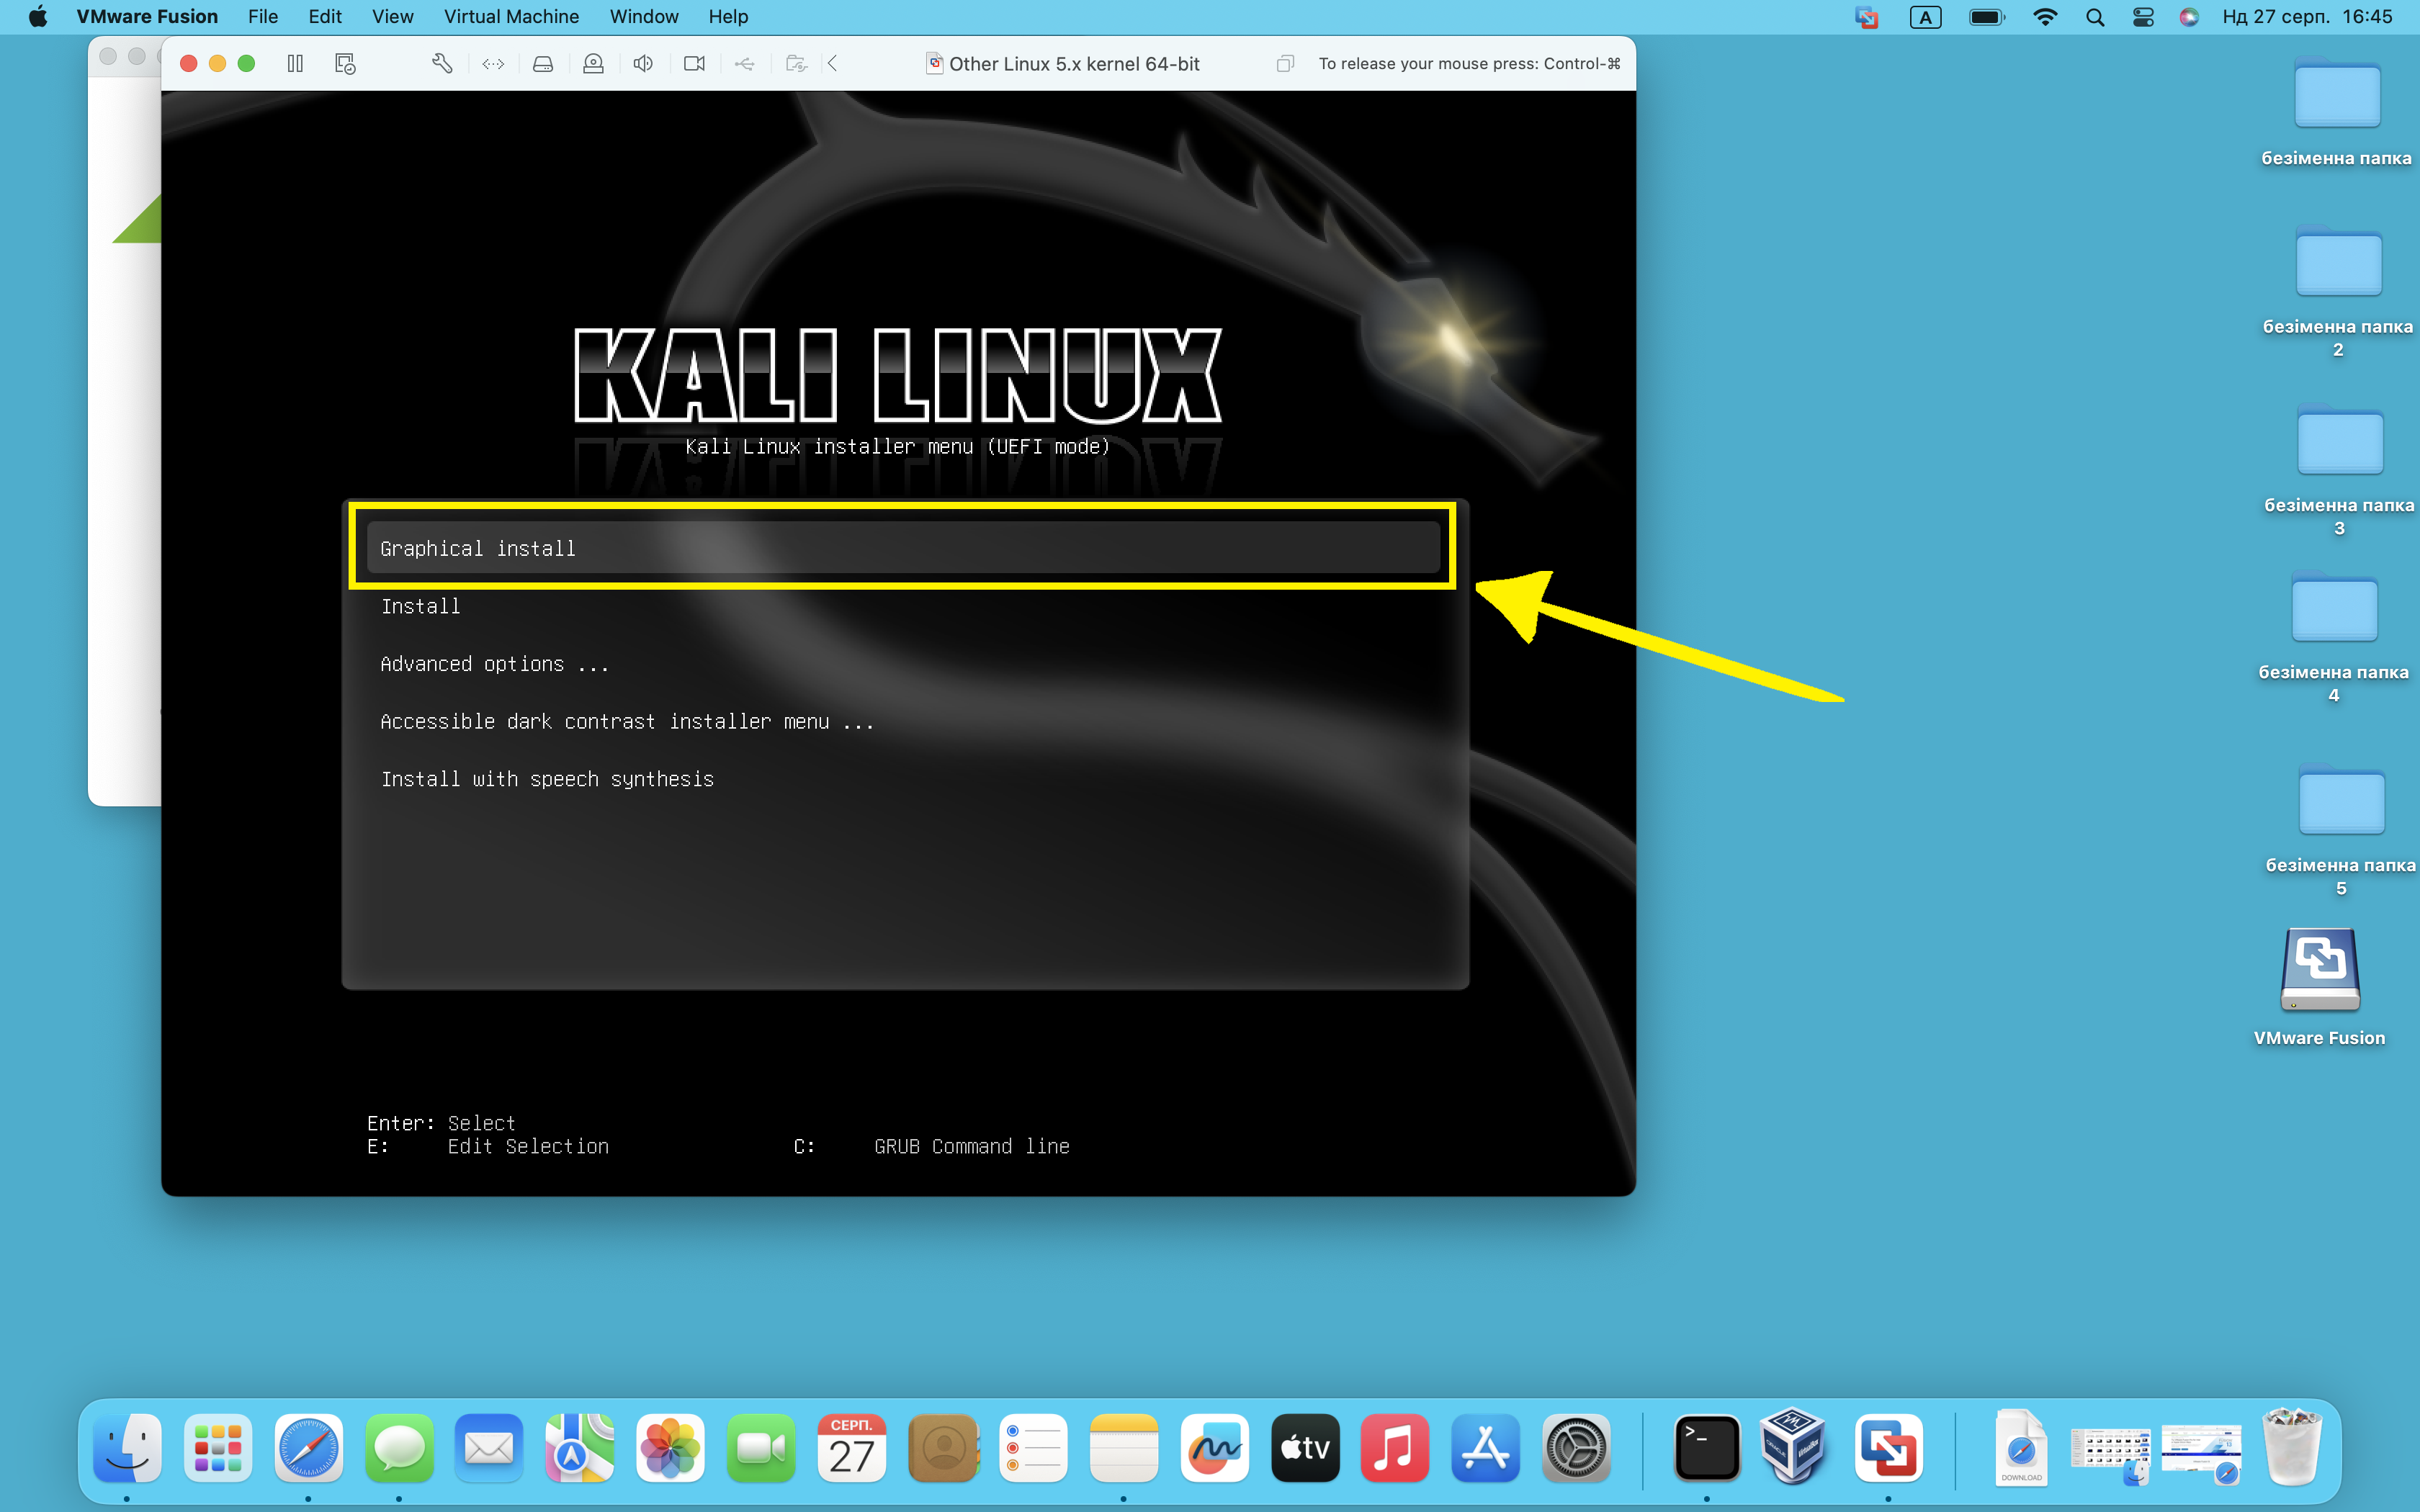The width and height of the screenshot is (2420, 1512).
Task: Open Reminders from the Dock
Action: pos(1033,1448)
